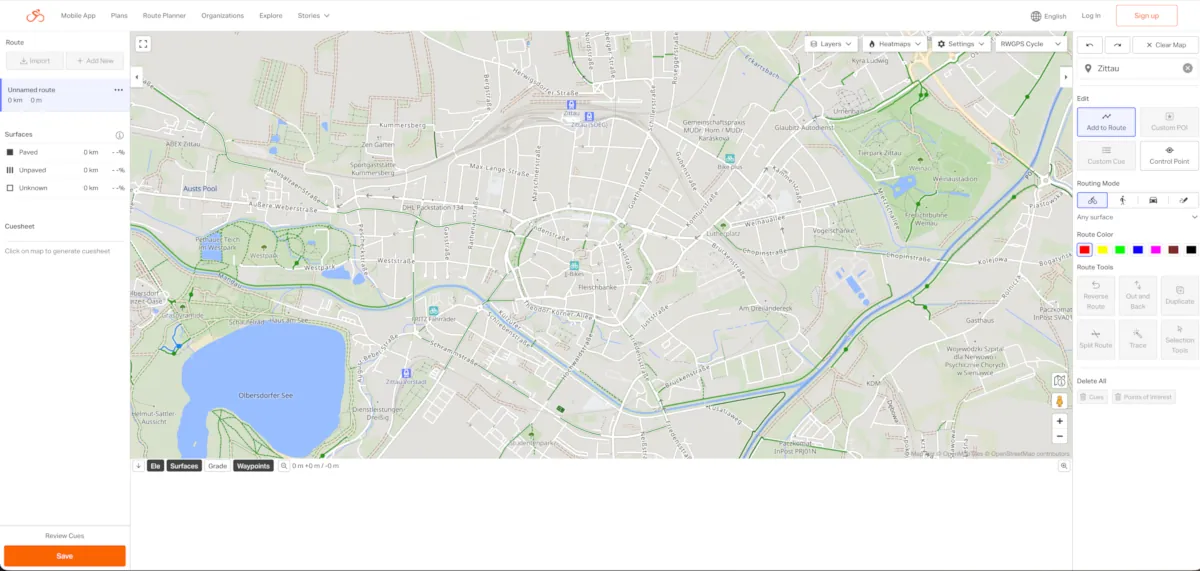1200x571 pixels.
Task: Click the undo arrow button
Action: pyautogui.click(x=1089, y=45)
